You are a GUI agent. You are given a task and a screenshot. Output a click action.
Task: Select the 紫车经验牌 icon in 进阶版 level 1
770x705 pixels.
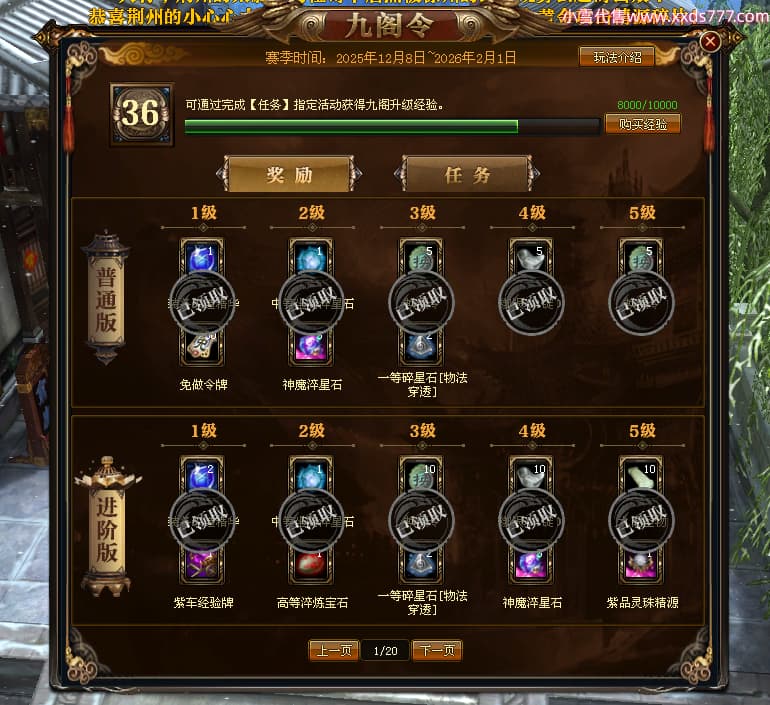(202, 564)
